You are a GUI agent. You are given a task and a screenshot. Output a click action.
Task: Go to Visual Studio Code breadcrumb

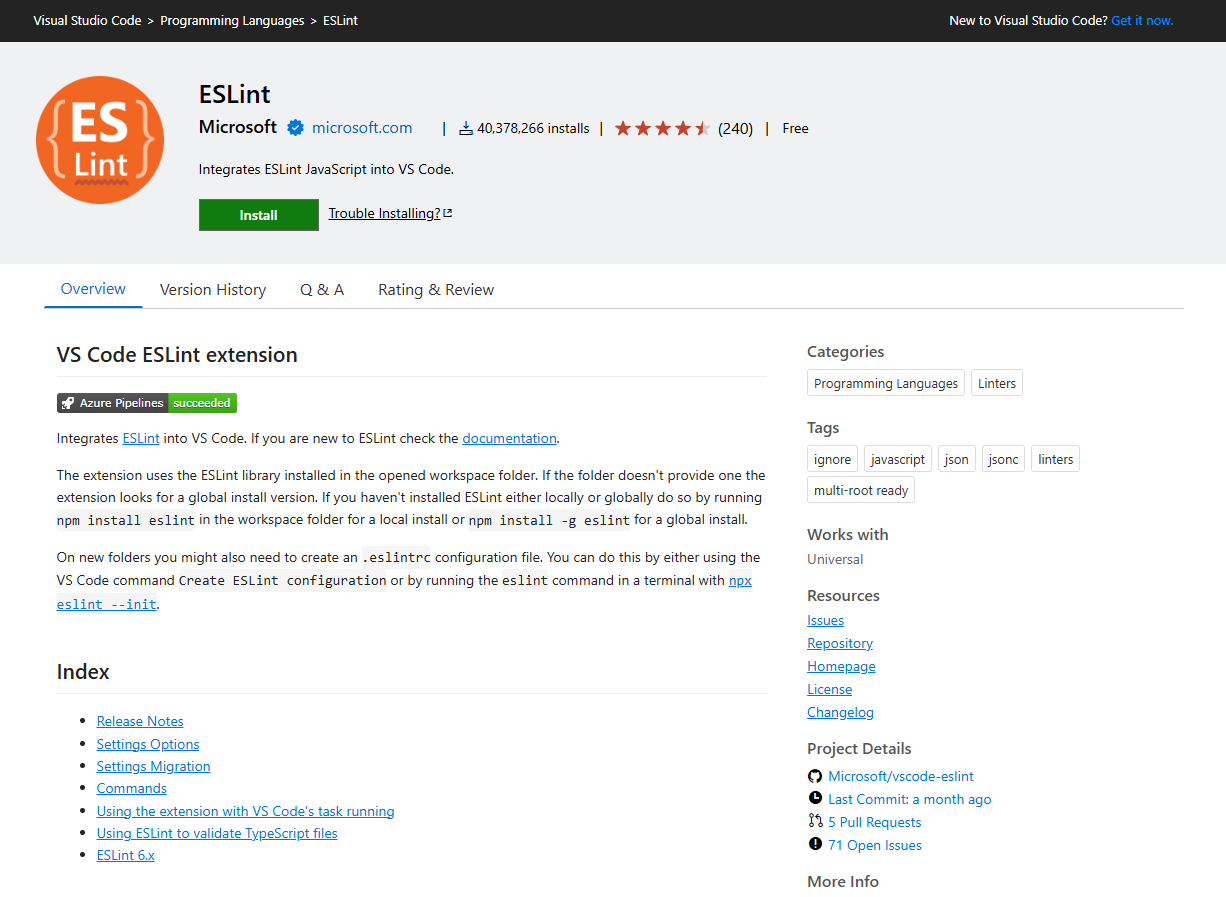87,20
